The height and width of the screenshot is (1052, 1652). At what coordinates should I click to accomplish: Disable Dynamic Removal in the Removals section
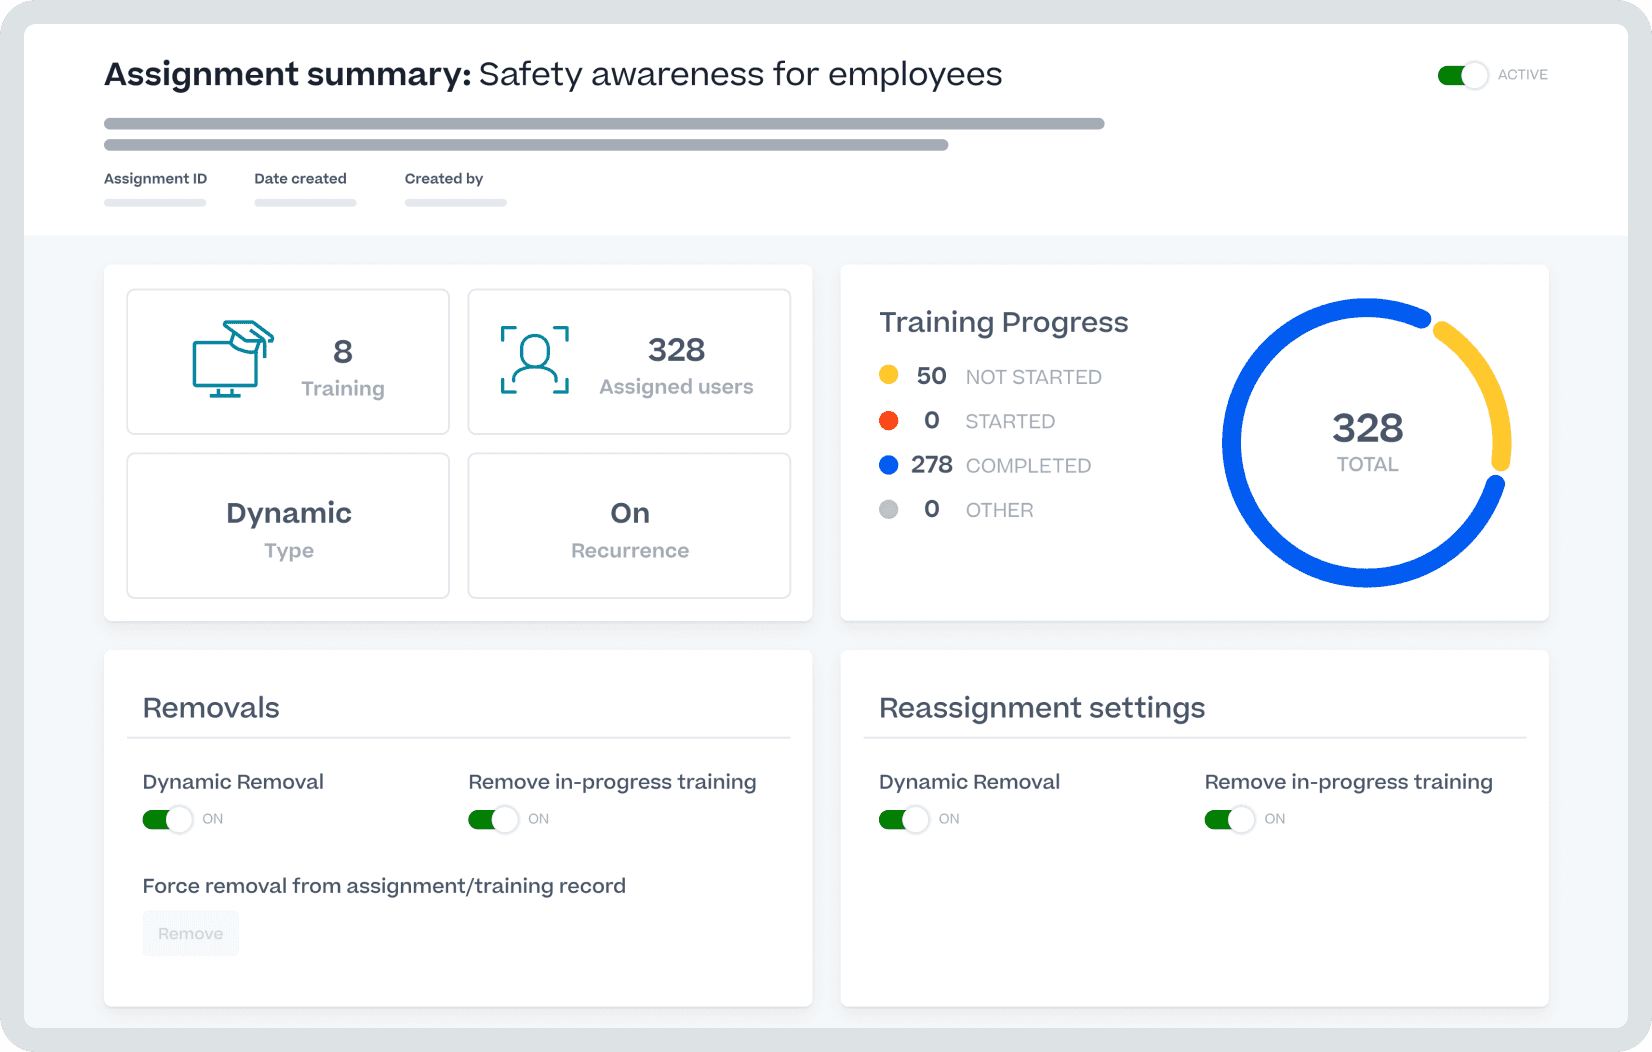[x=167, y=819]
